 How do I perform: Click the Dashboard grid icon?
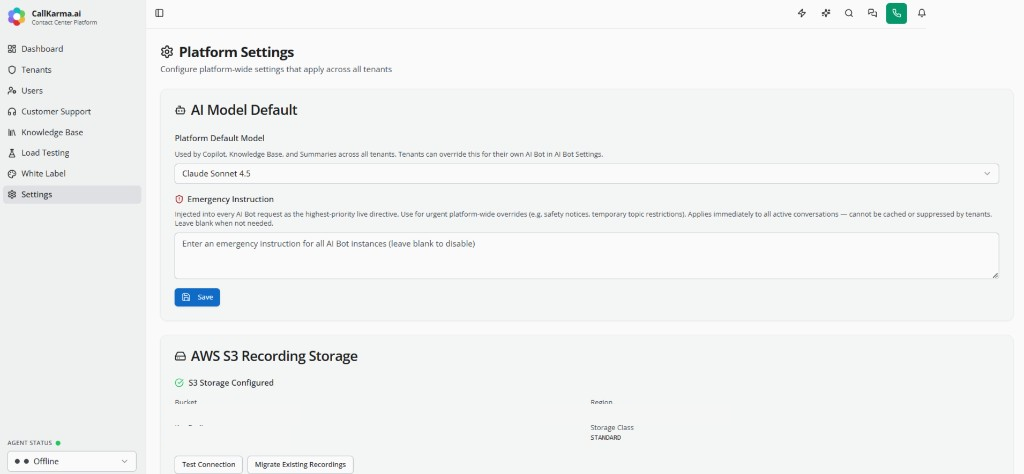point(12,49)
